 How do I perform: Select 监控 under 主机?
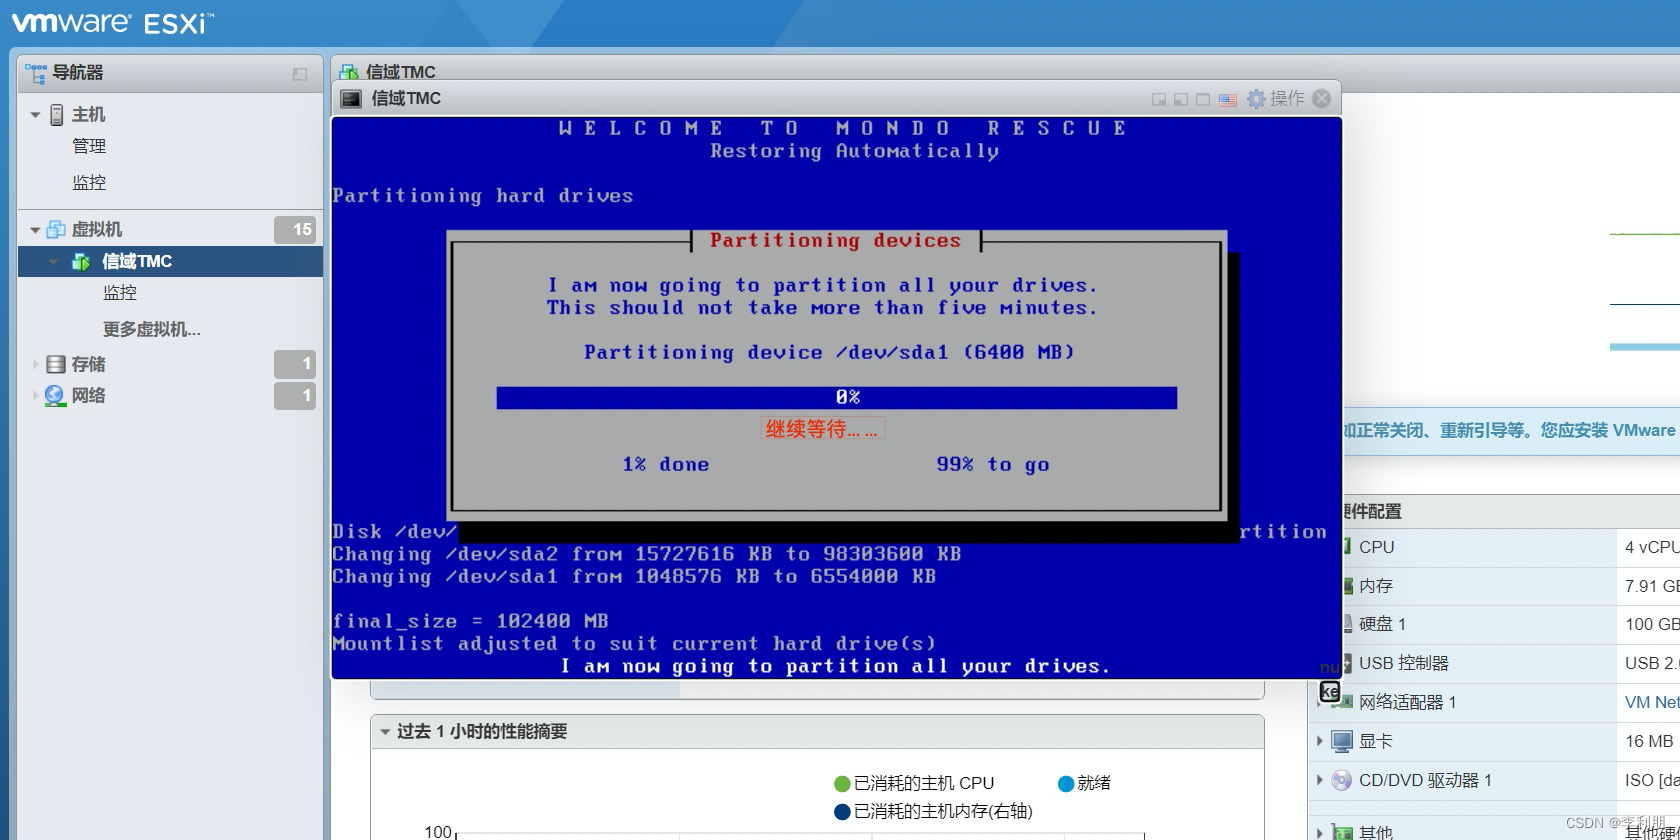pos(89,183)
